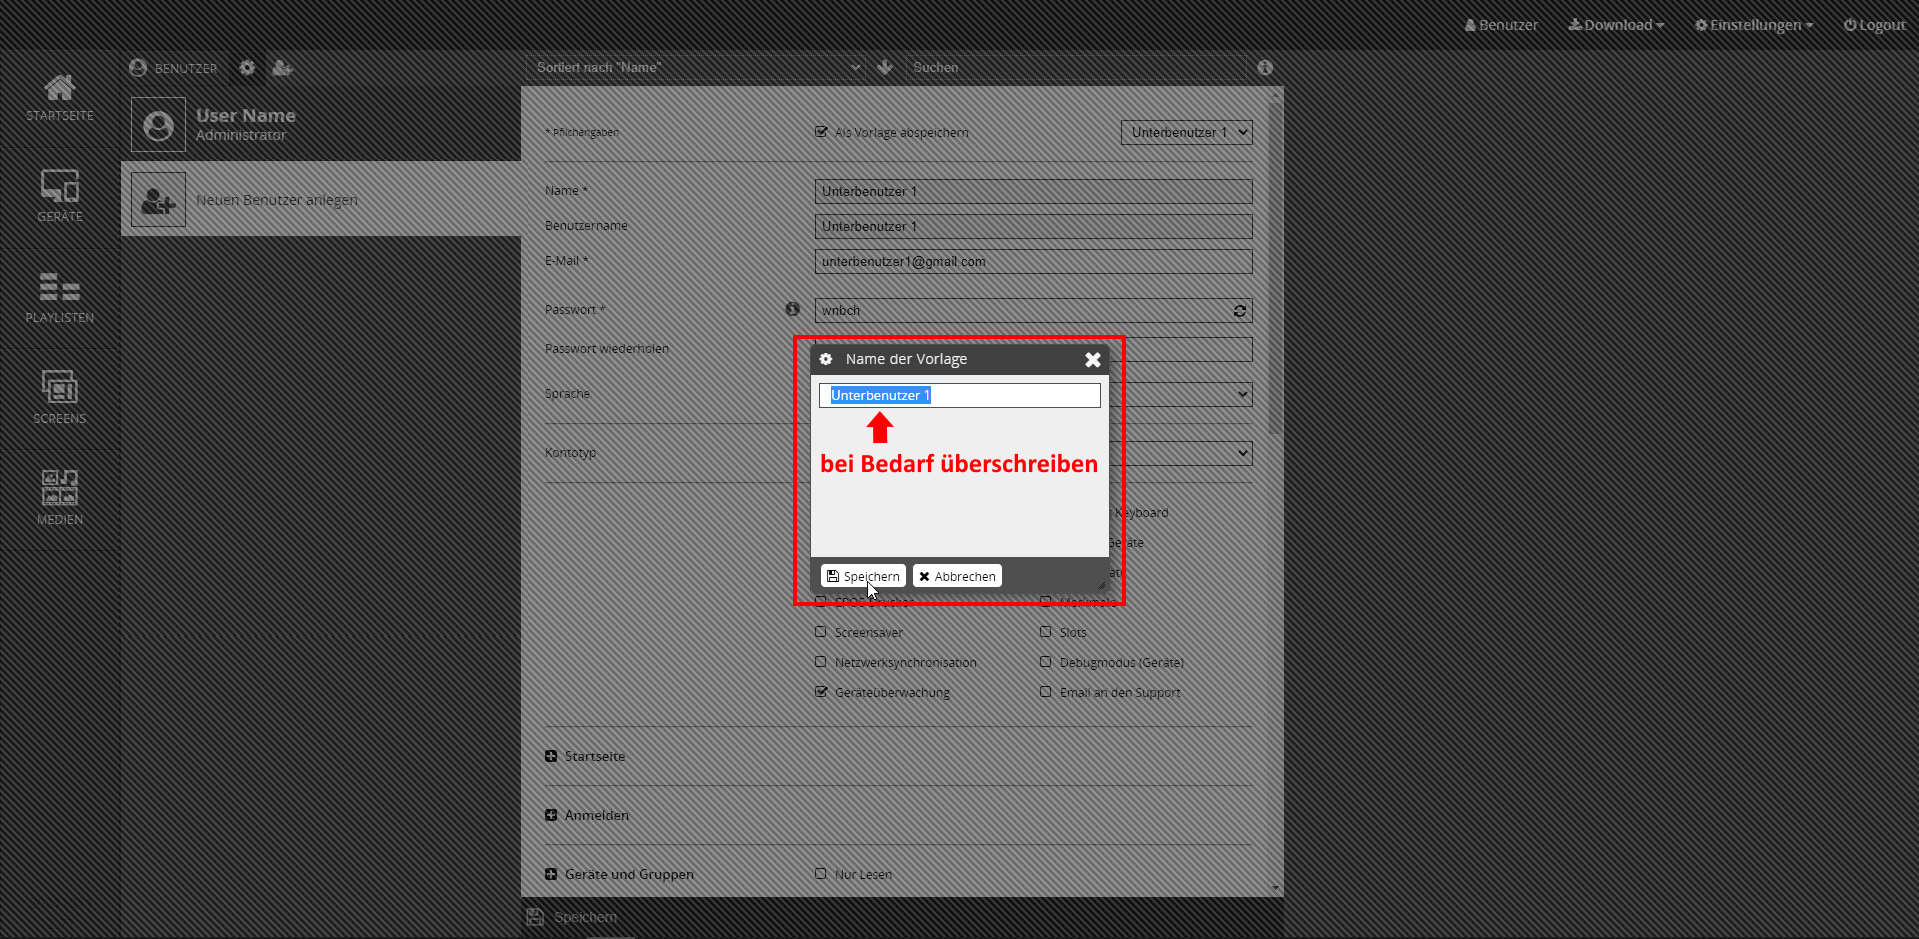Click the add user icon in Benutzer toolbar

[282, 68]
